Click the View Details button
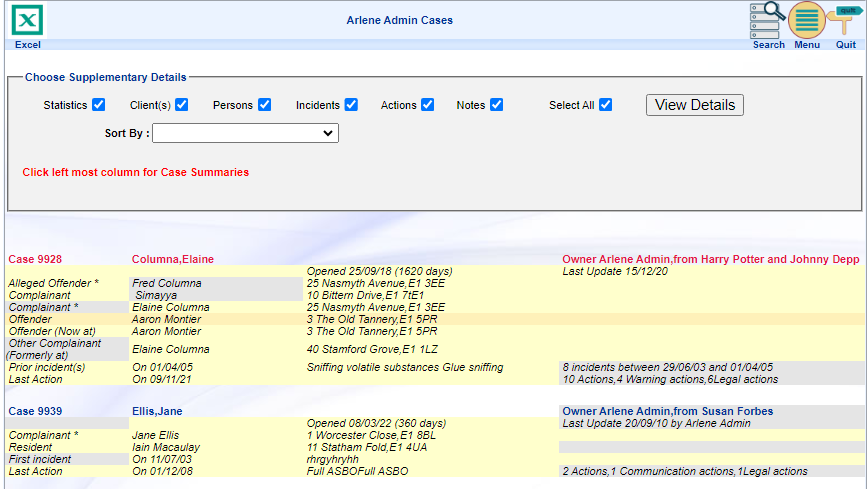 click(694, 105)
